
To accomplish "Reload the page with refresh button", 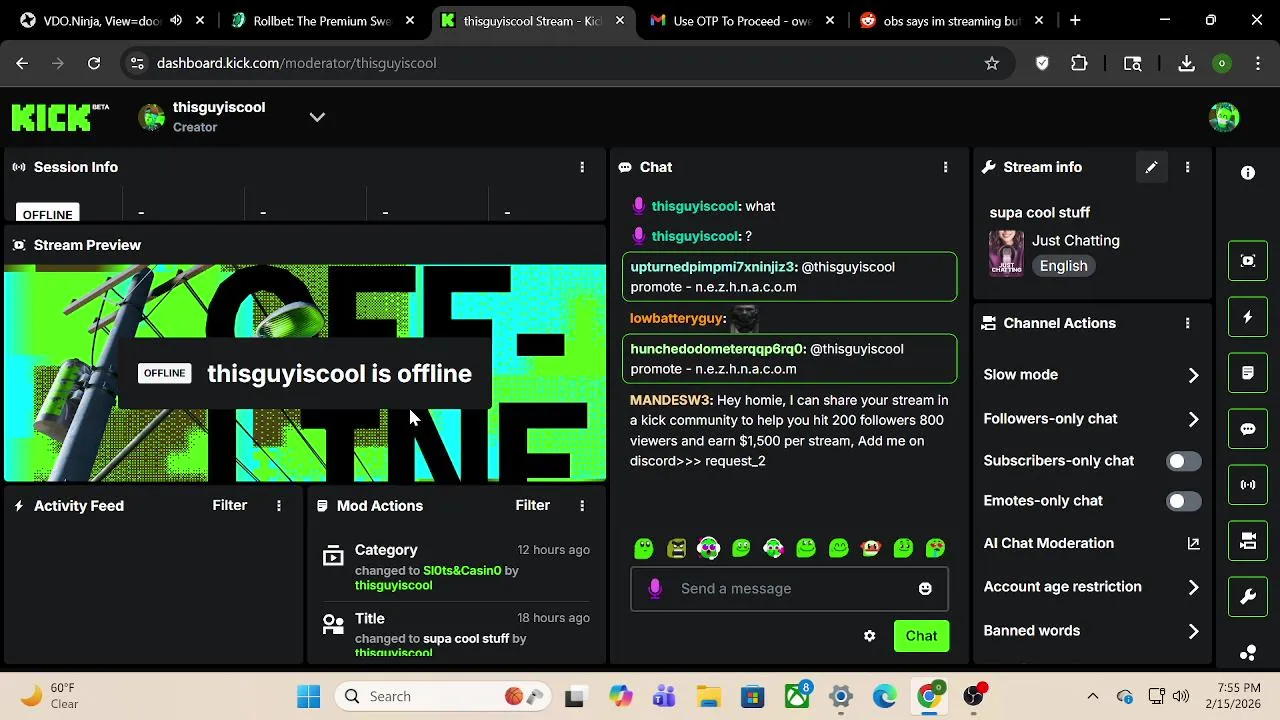I will tap(94, 63).
